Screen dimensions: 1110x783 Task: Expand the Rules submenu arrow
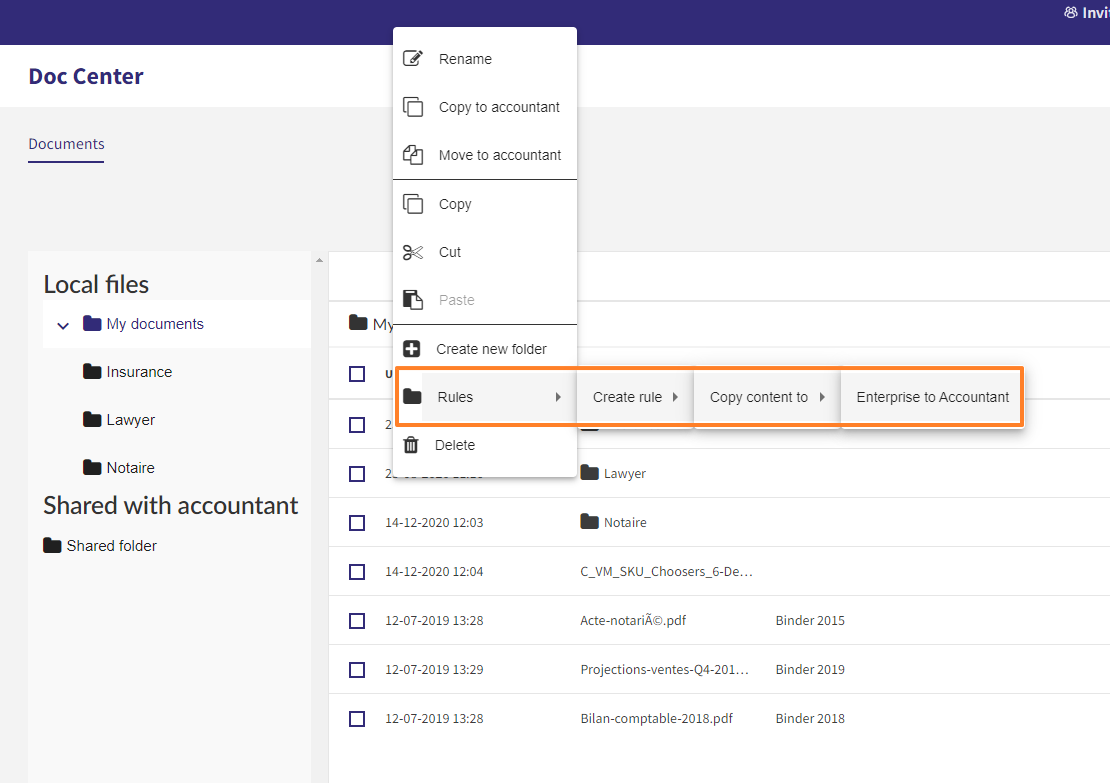coord(559,397)
